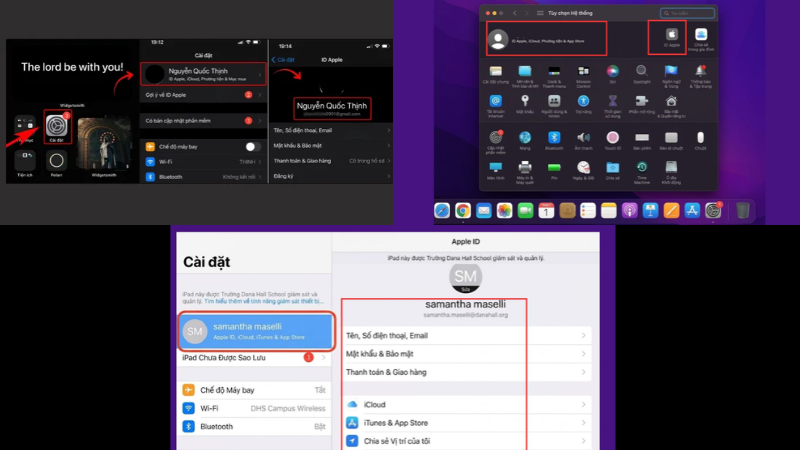Open Tên, Số điện thoại, Email on iPhone
Viewport: 800px width, 450px height.
331,130
